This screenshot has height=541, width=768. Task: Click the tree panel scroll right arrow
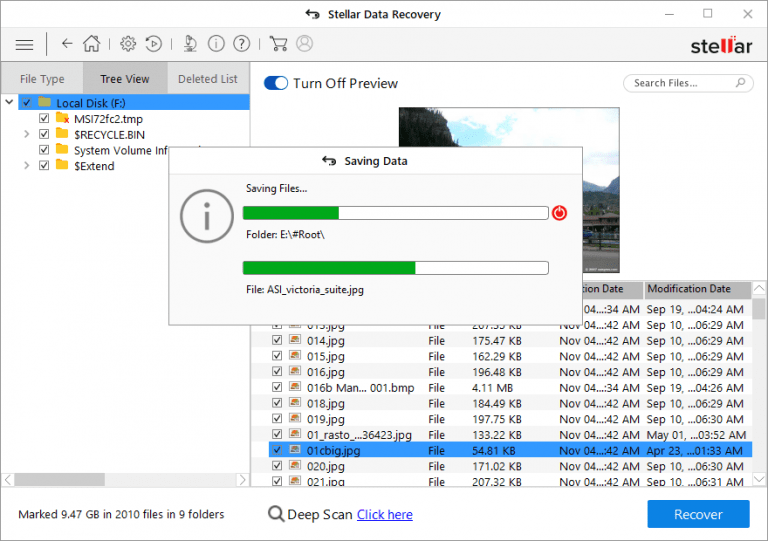pos(242,479)
